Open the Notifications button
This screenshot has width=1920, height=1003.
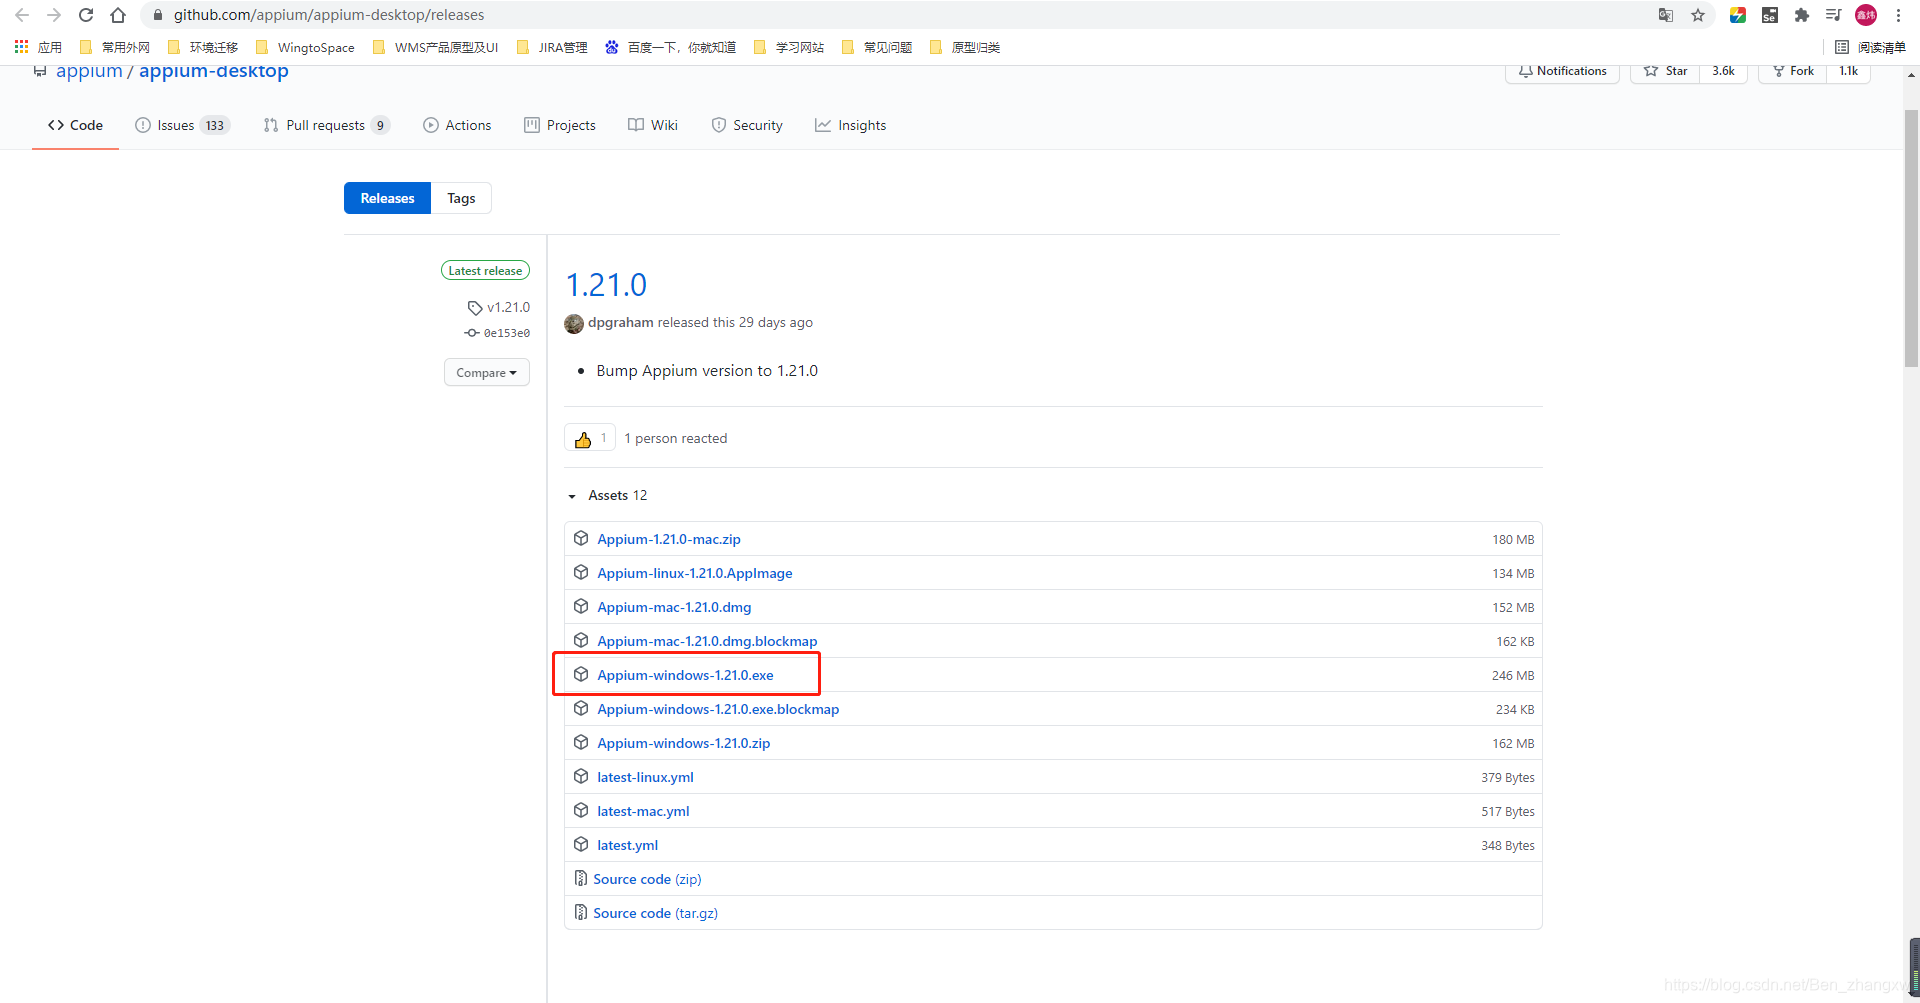[x=1562, y=71]
